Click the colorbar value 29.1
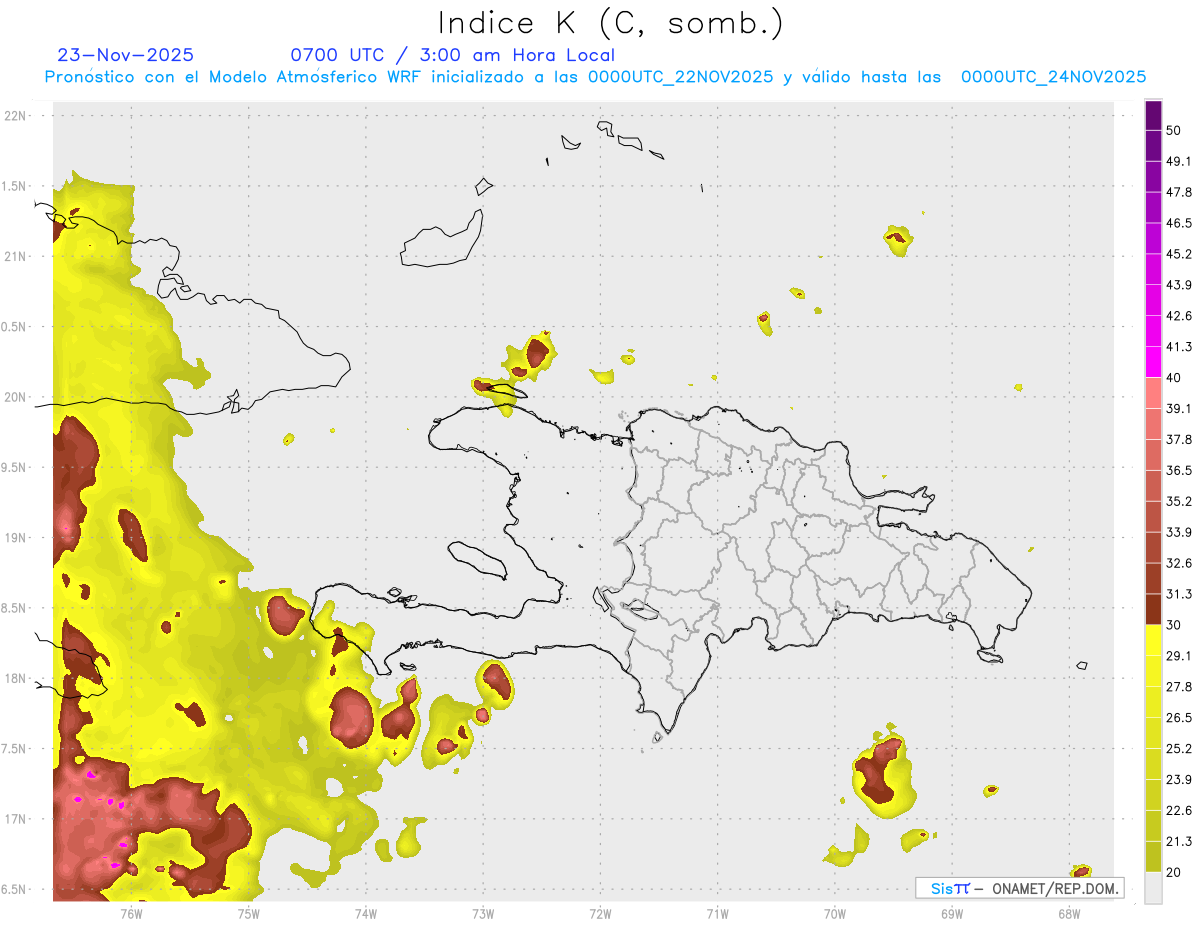 (x=1179, y=656)
